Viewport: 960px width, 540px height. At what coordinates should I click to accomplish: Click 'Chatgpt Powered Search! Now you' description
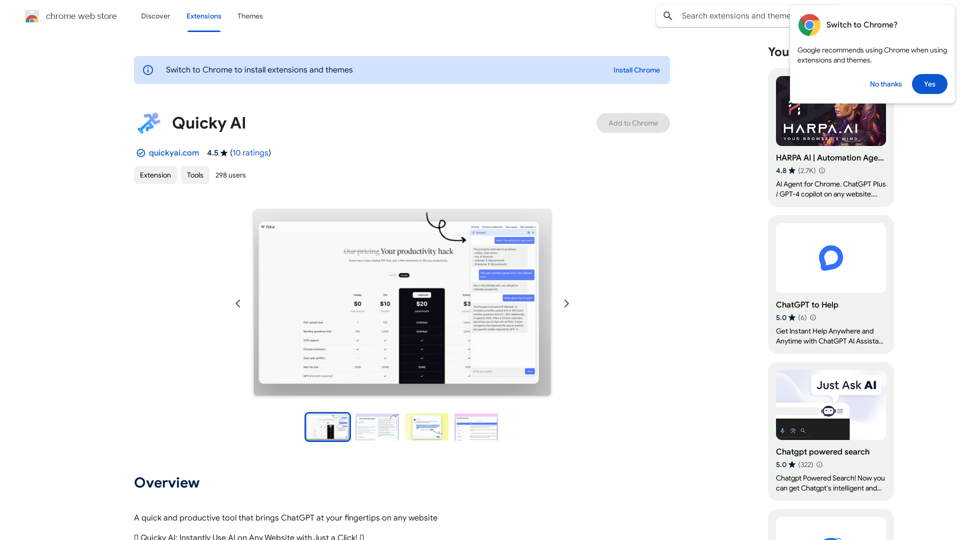pyautogui.click(x=830, y=483)
